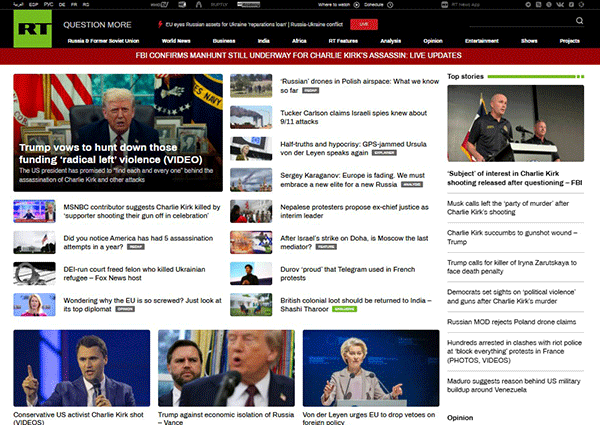Screen dimensions: 600x425
Task: Open the Projects section
Action: 569,41
